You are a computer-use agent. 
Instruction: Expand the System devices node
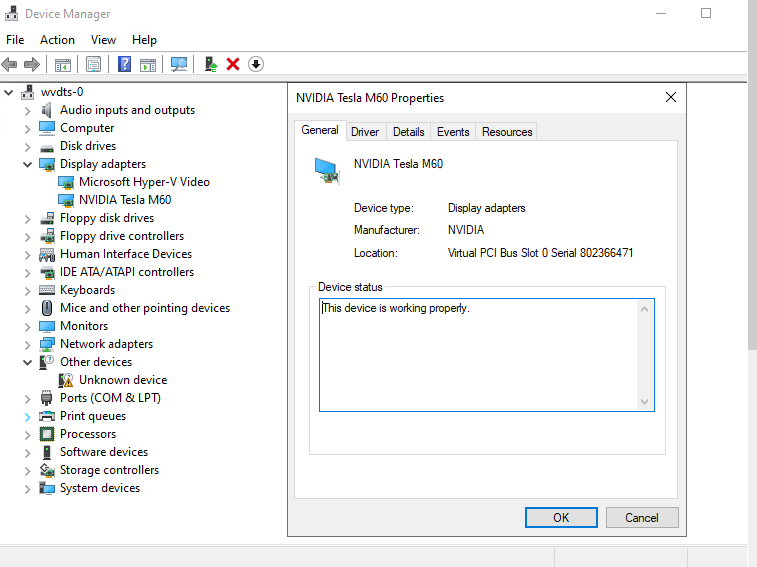pyautogui.click(x=28, y=489)
